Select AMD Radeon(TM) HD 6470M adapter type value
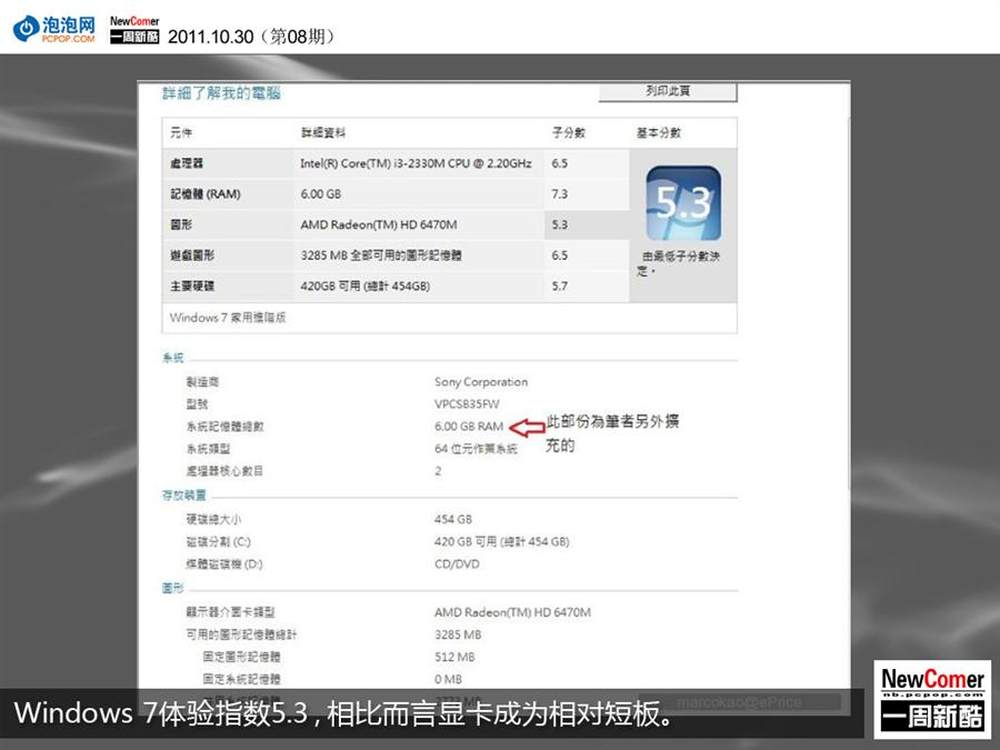This screenshot has width=1000, height=750. click(x=513, y=612)
